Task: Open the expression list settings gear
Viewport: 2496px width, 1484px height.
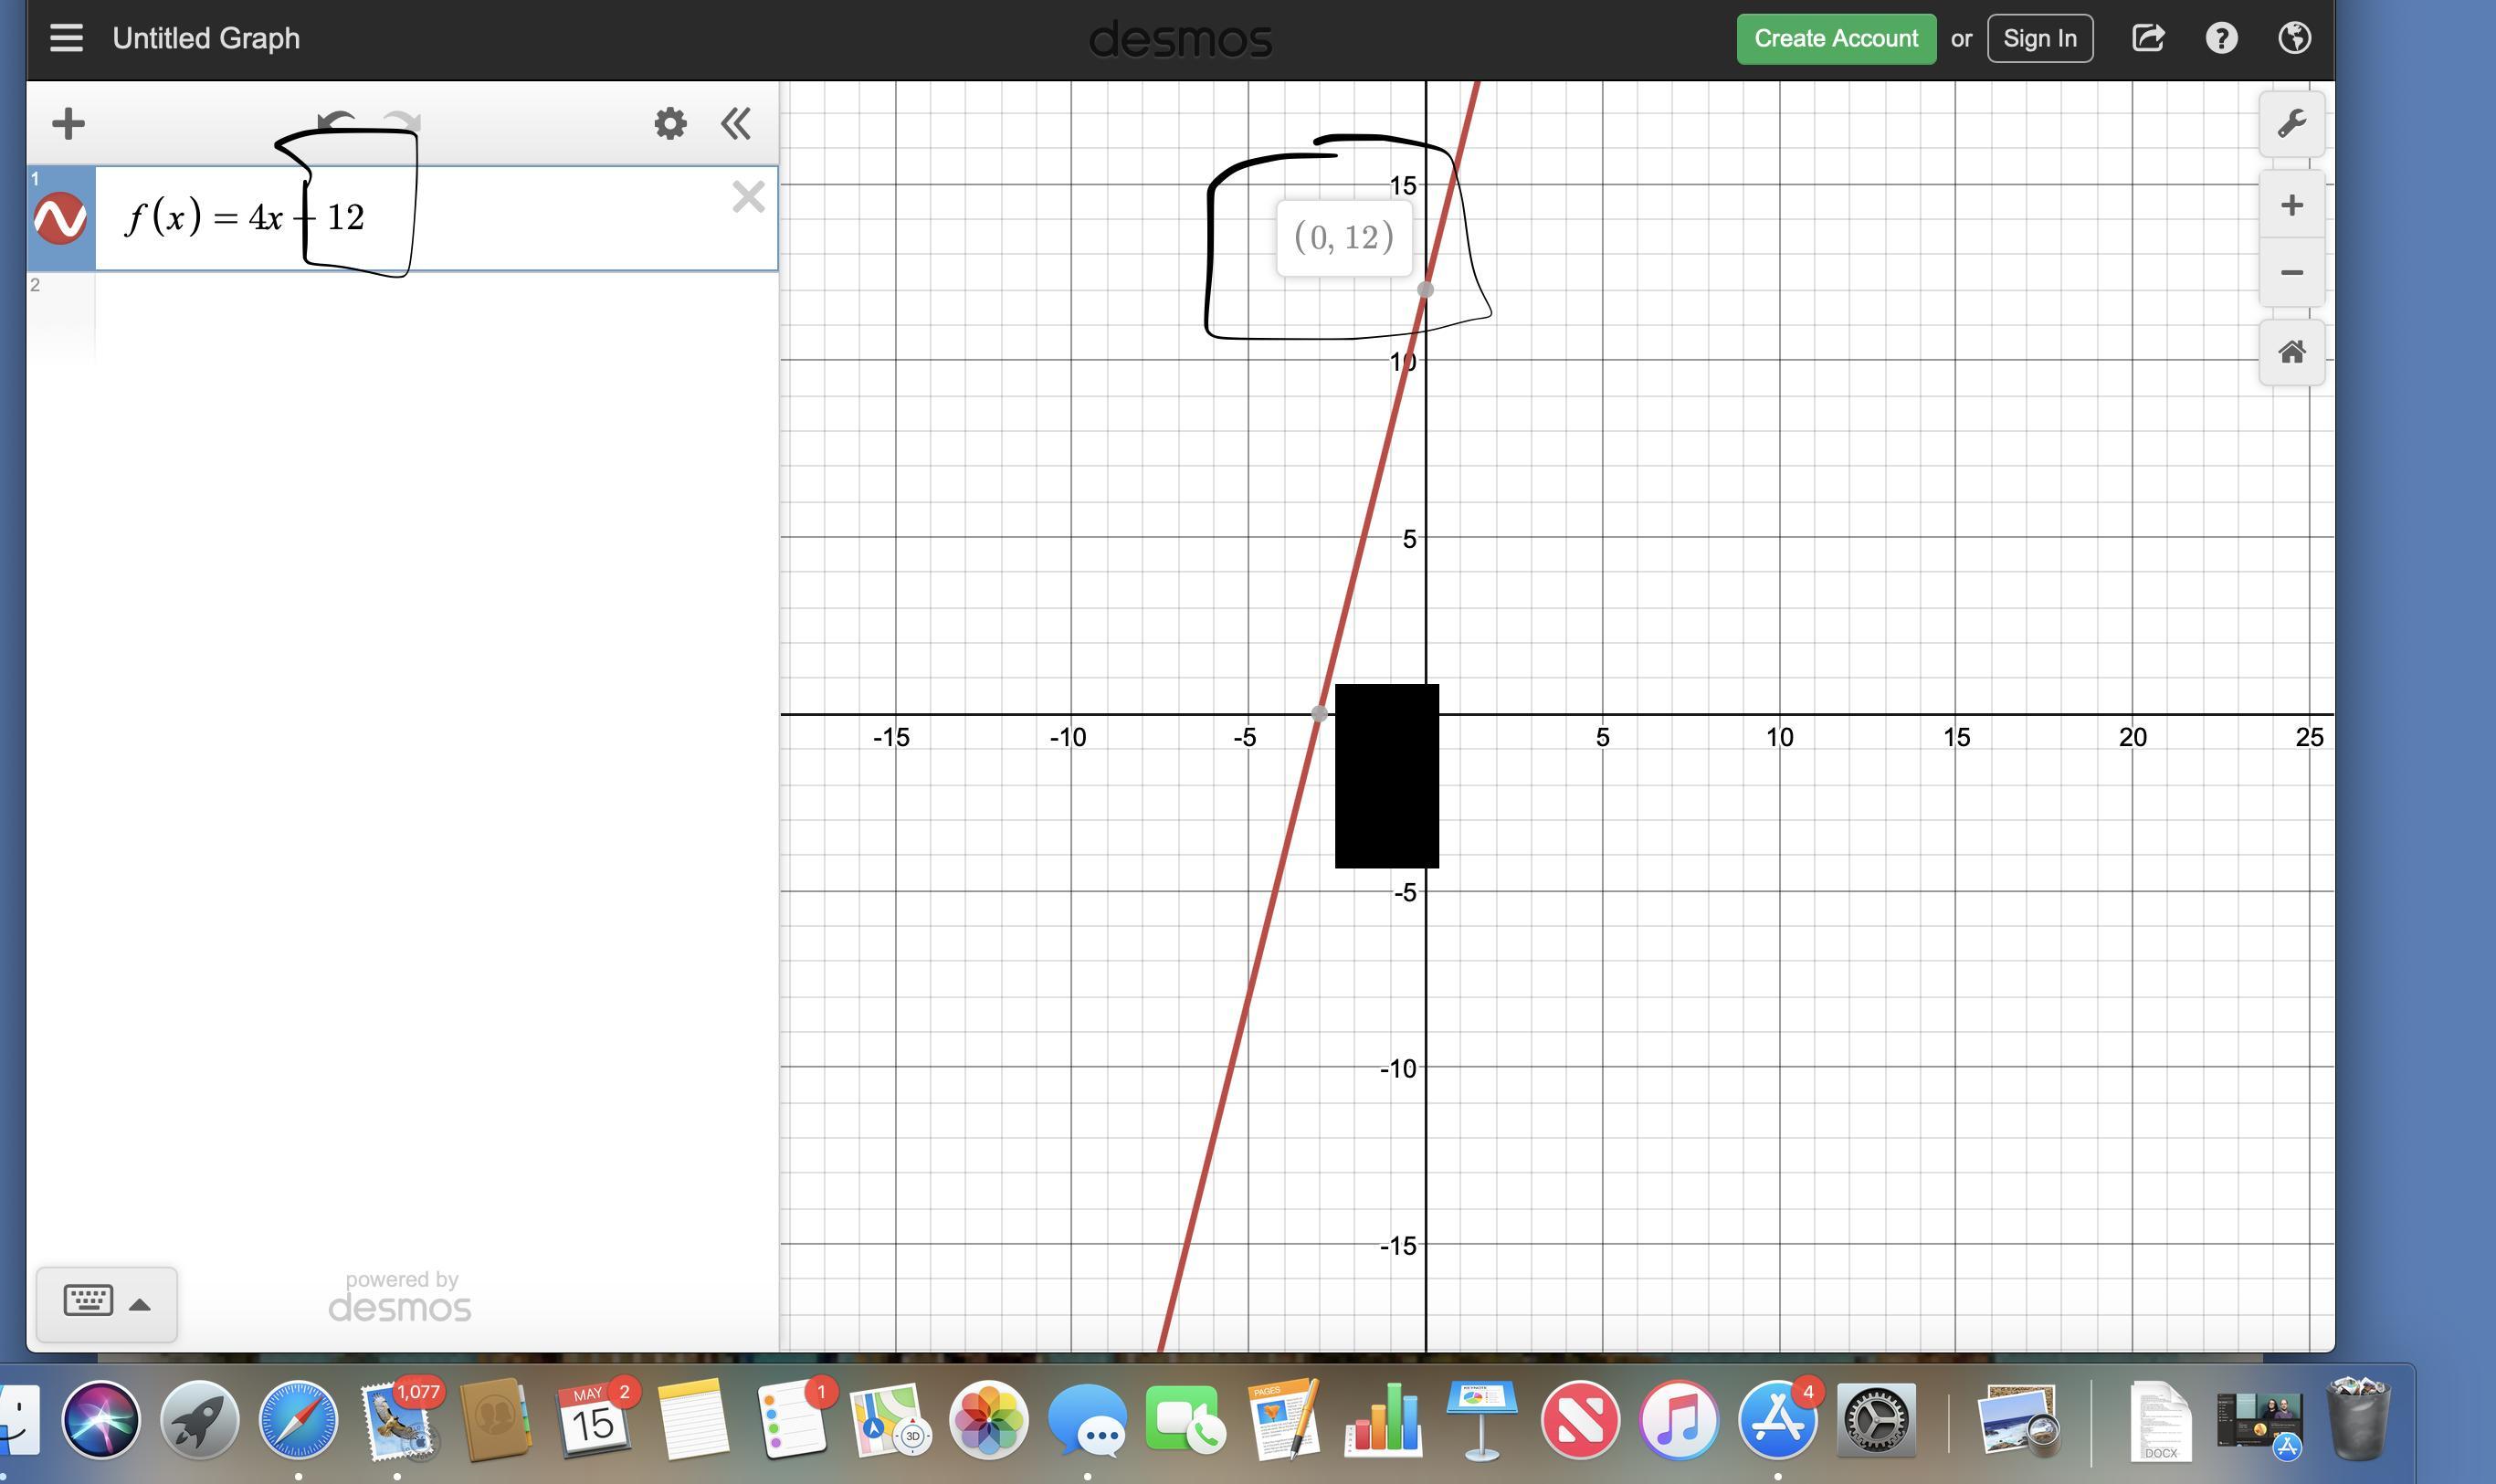Action: click(x=670, y=124)
